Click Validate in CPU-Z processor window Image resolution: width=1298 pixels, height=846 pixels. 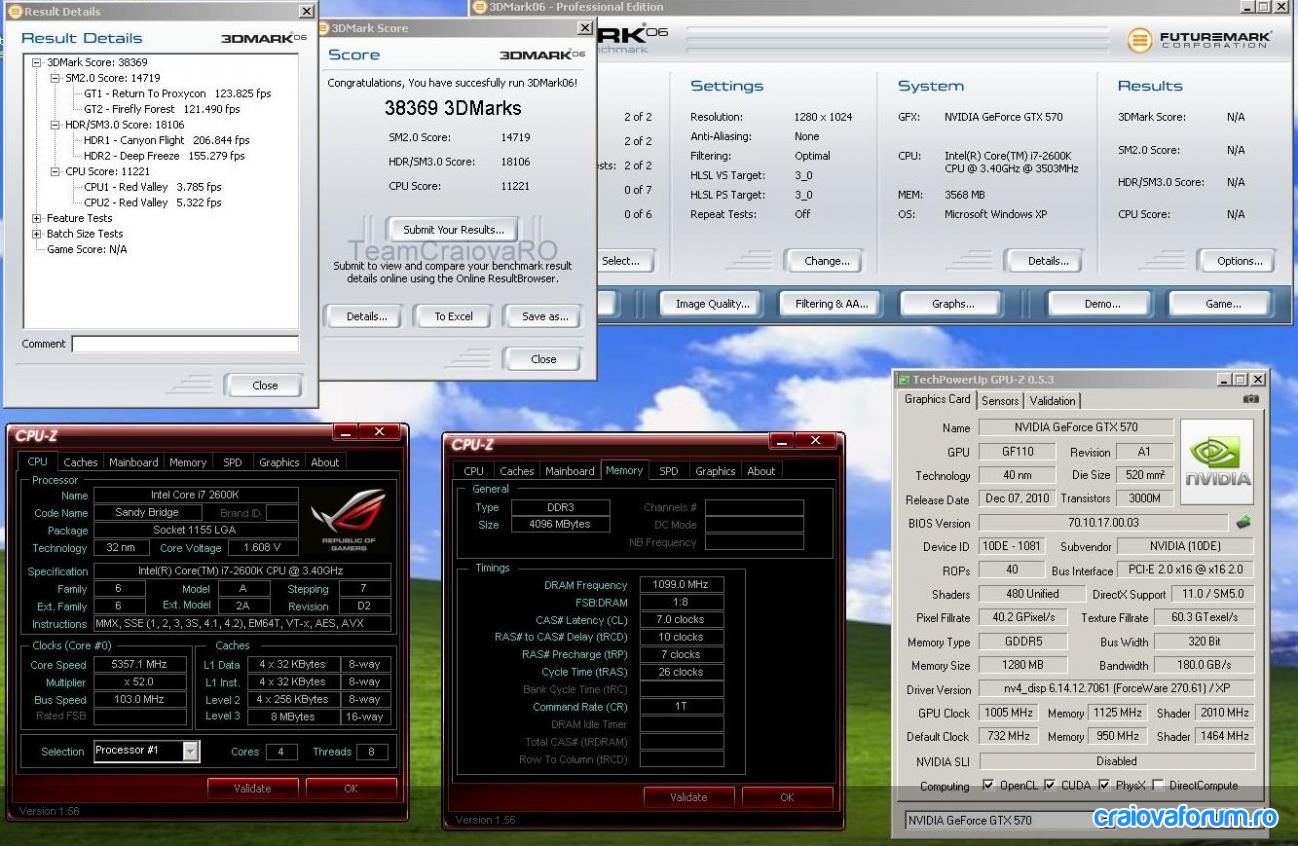click(252, 788)
